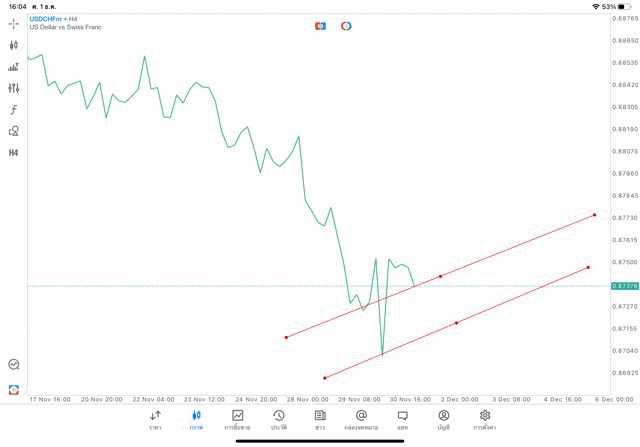The image size is (640, 447).
Task: Open the drawing objects shapes icon
Action: (x=14, y=131)
